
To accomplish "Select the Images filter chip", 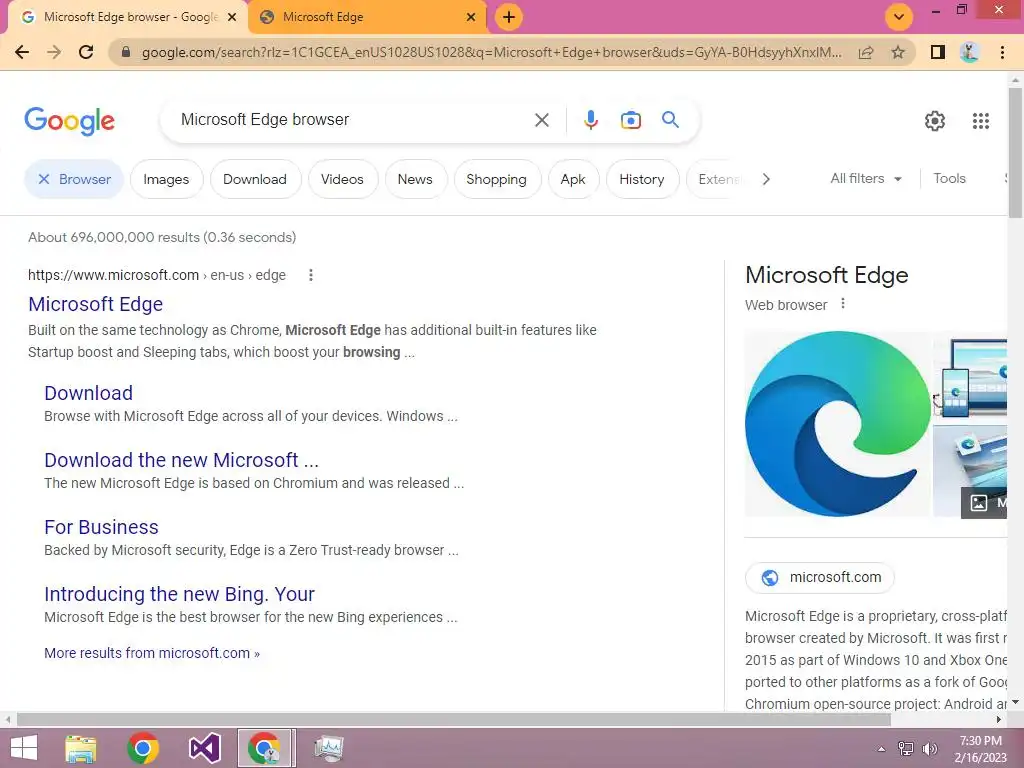I will click(167, 179).
